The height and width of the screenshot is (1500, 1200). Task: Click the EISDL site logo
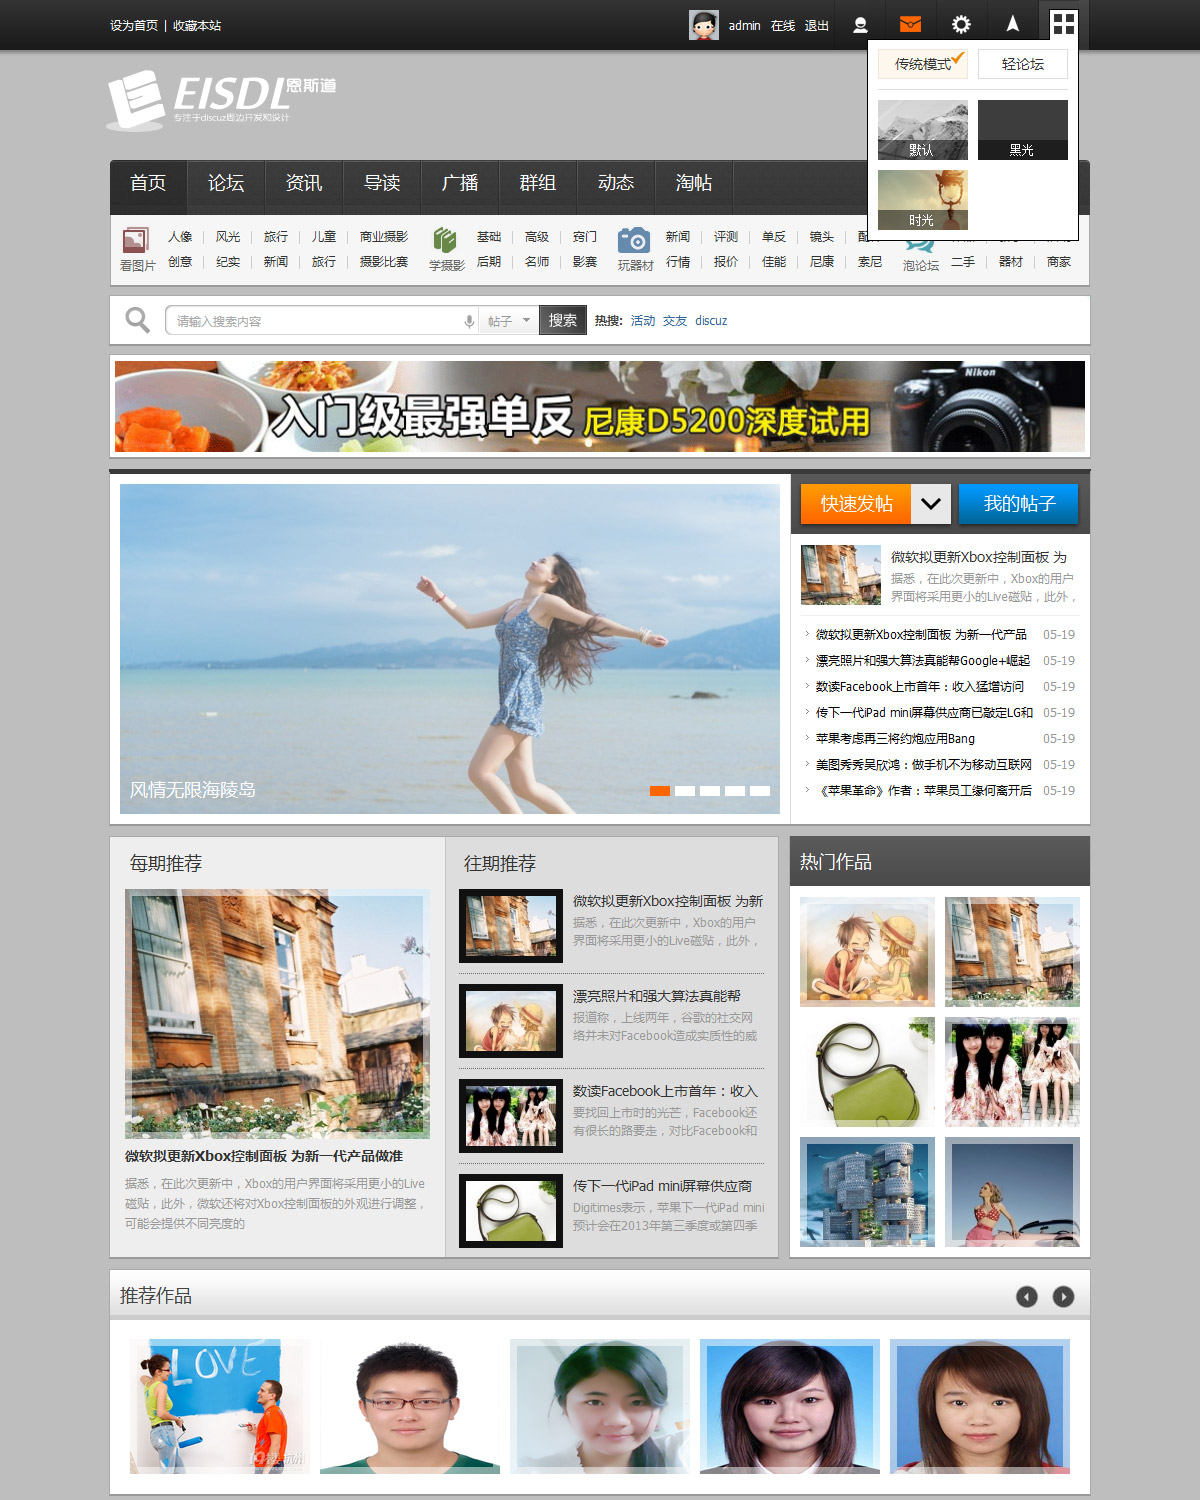point(221,100)
